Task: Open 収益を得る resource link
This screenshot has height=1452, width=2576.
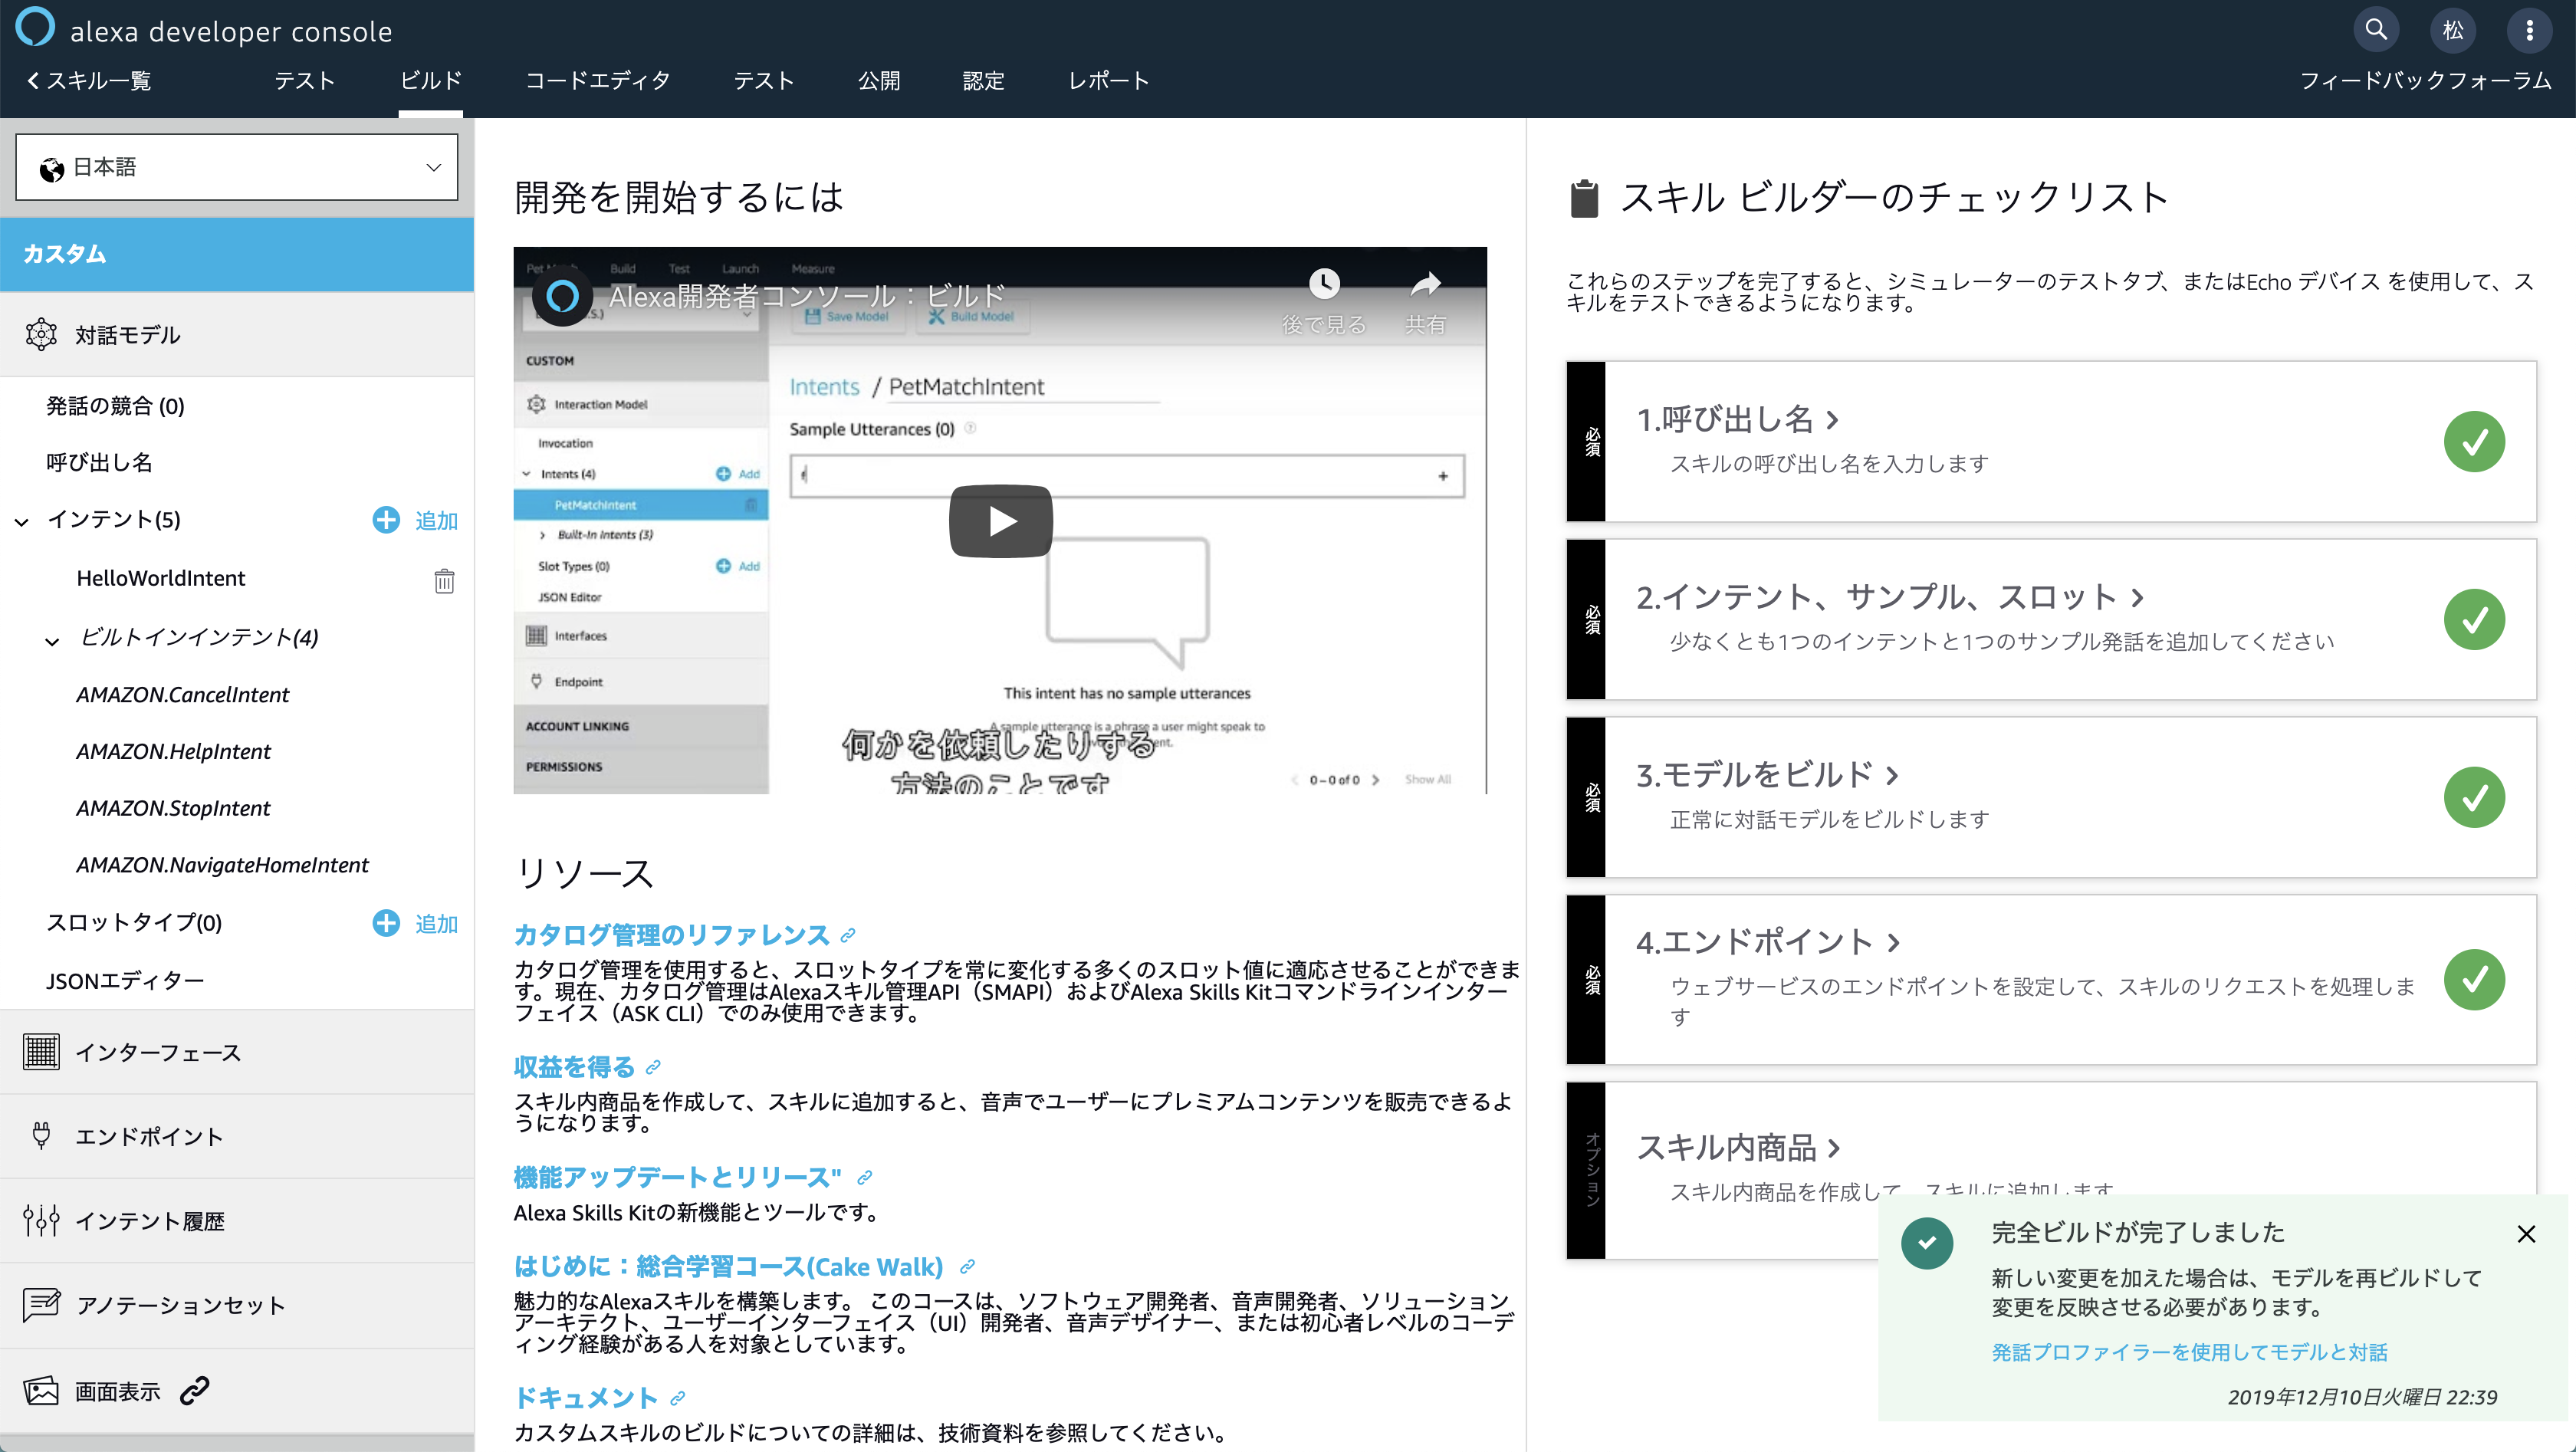Action: tap(574, 1066)
